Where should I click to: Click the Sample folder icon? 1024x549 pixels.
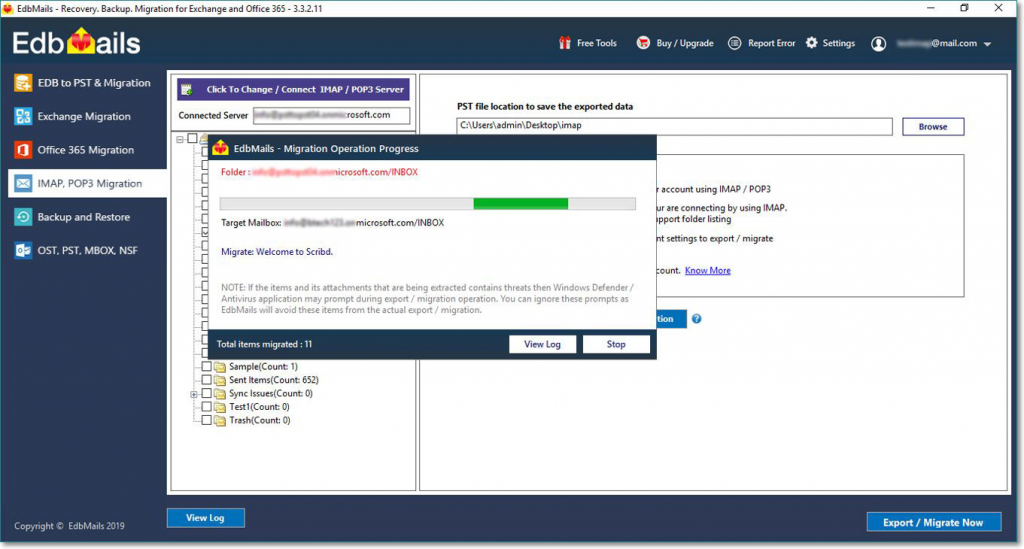pyautogui.click(x=220, y=367)
